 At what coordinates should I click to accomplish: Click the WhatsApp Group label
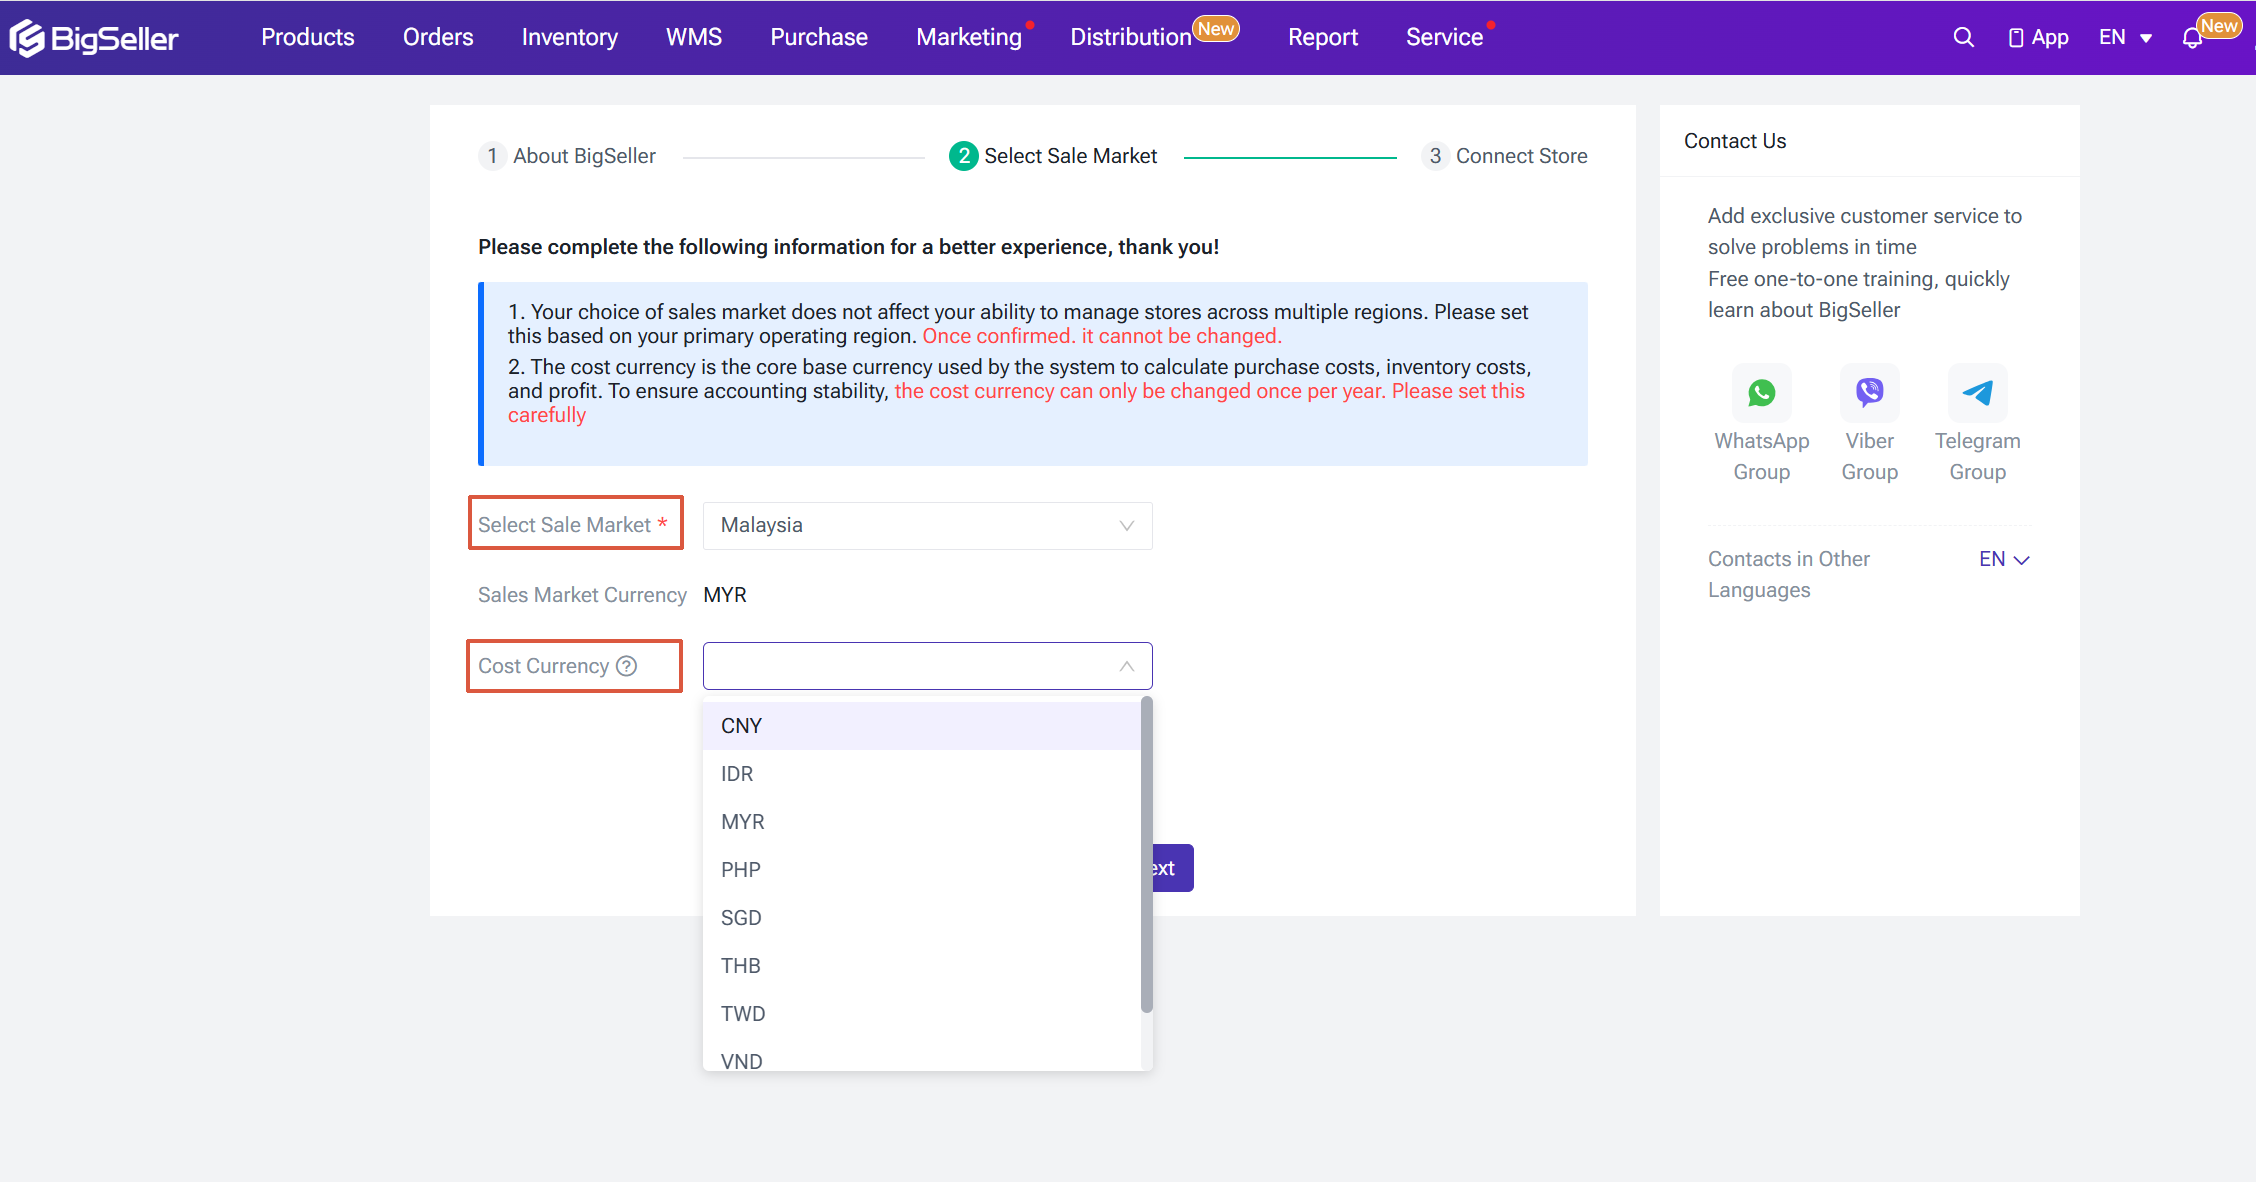(x=1762, y=456)
